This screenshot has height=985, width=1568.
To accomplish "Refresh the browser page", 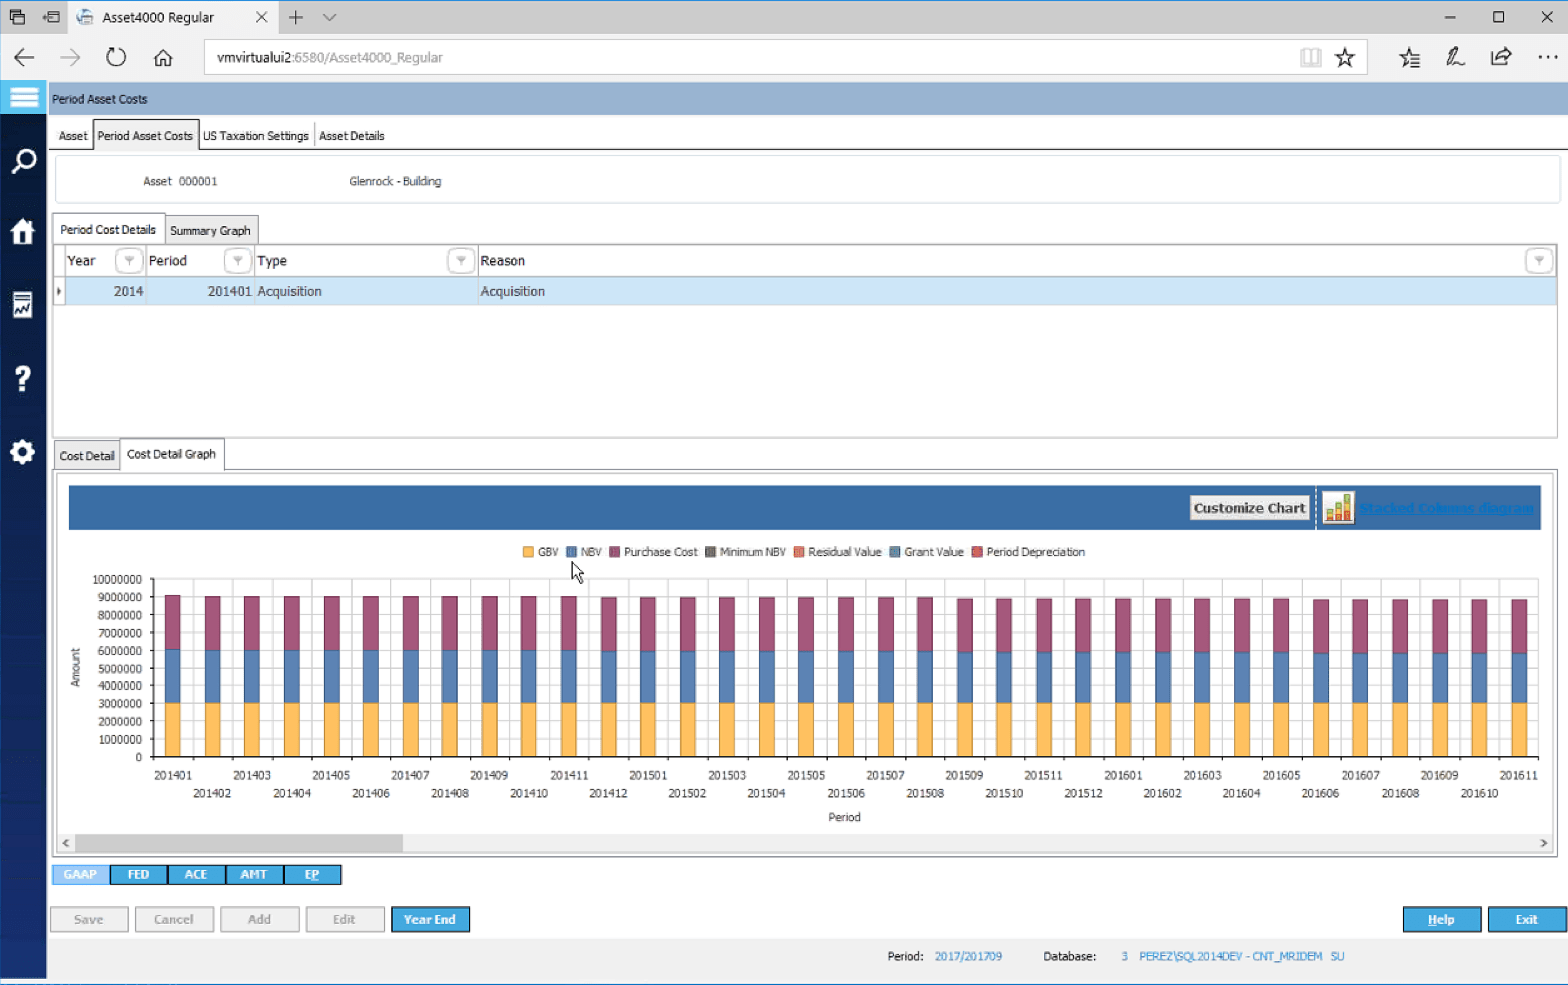I will 116,57.
